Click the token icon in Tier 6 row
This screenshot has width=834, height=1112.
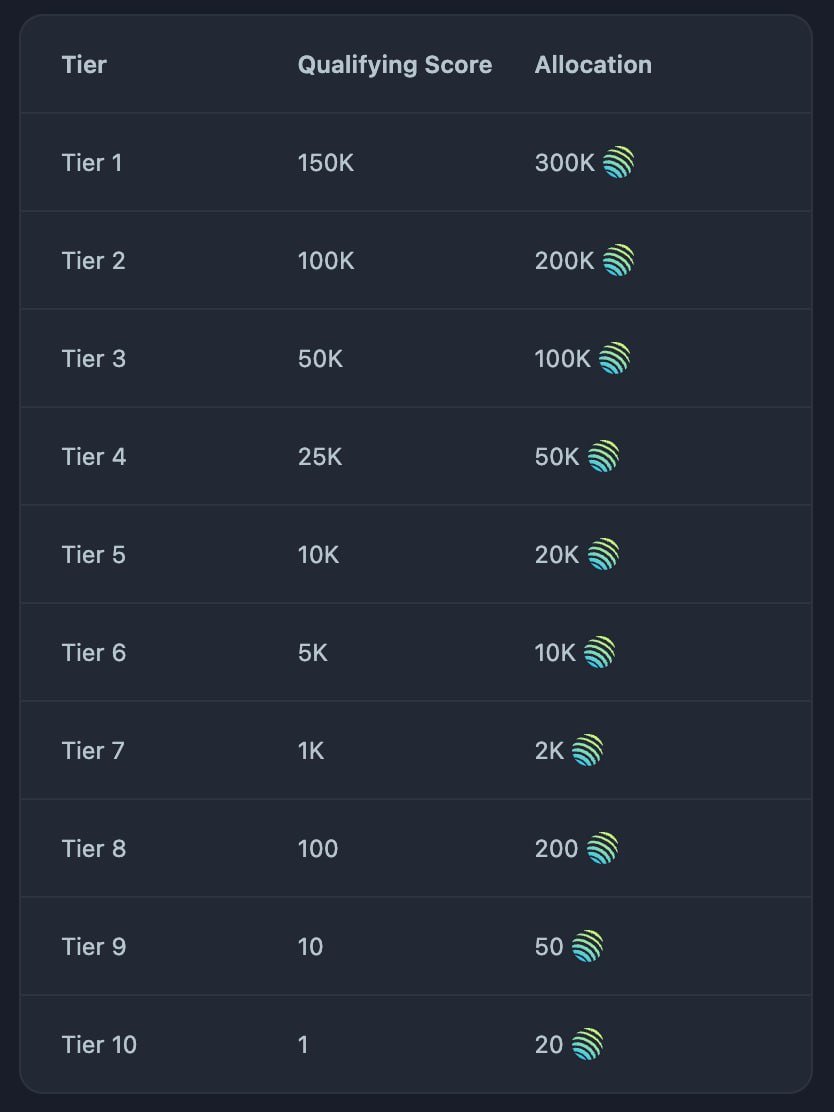tap(599, 652)
